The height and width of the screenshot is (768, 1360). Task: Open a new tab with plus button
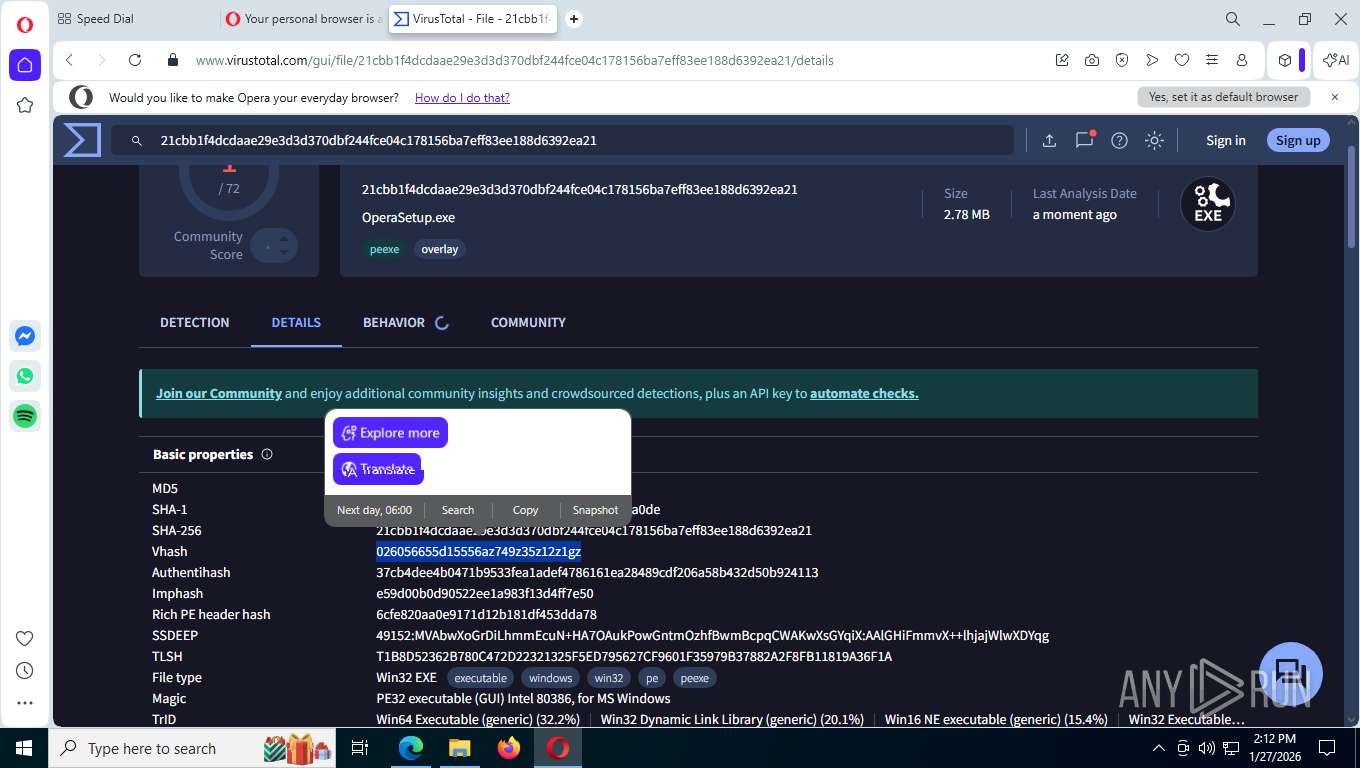574,19
